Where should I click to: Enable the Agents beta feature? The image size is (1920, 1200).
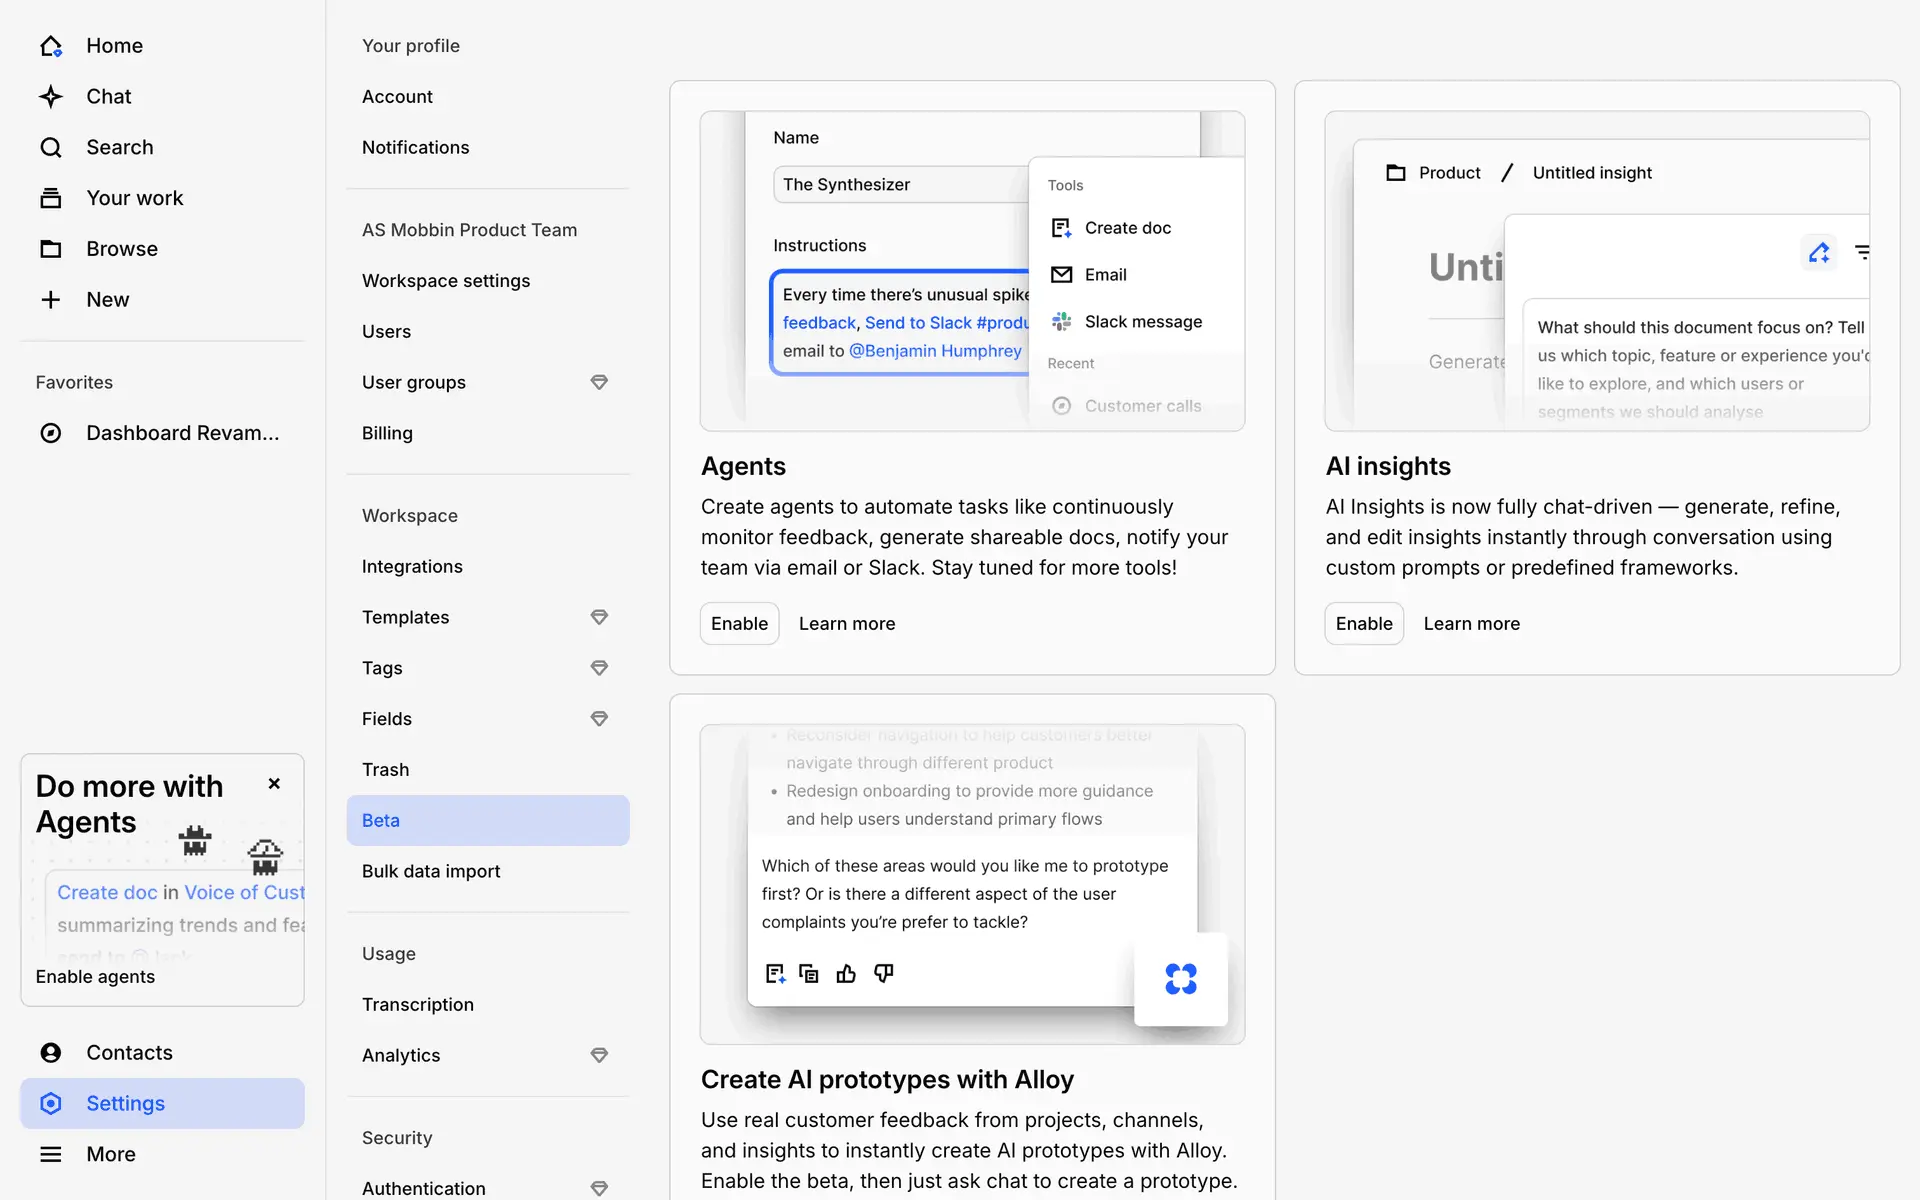(x=739, y=624)
